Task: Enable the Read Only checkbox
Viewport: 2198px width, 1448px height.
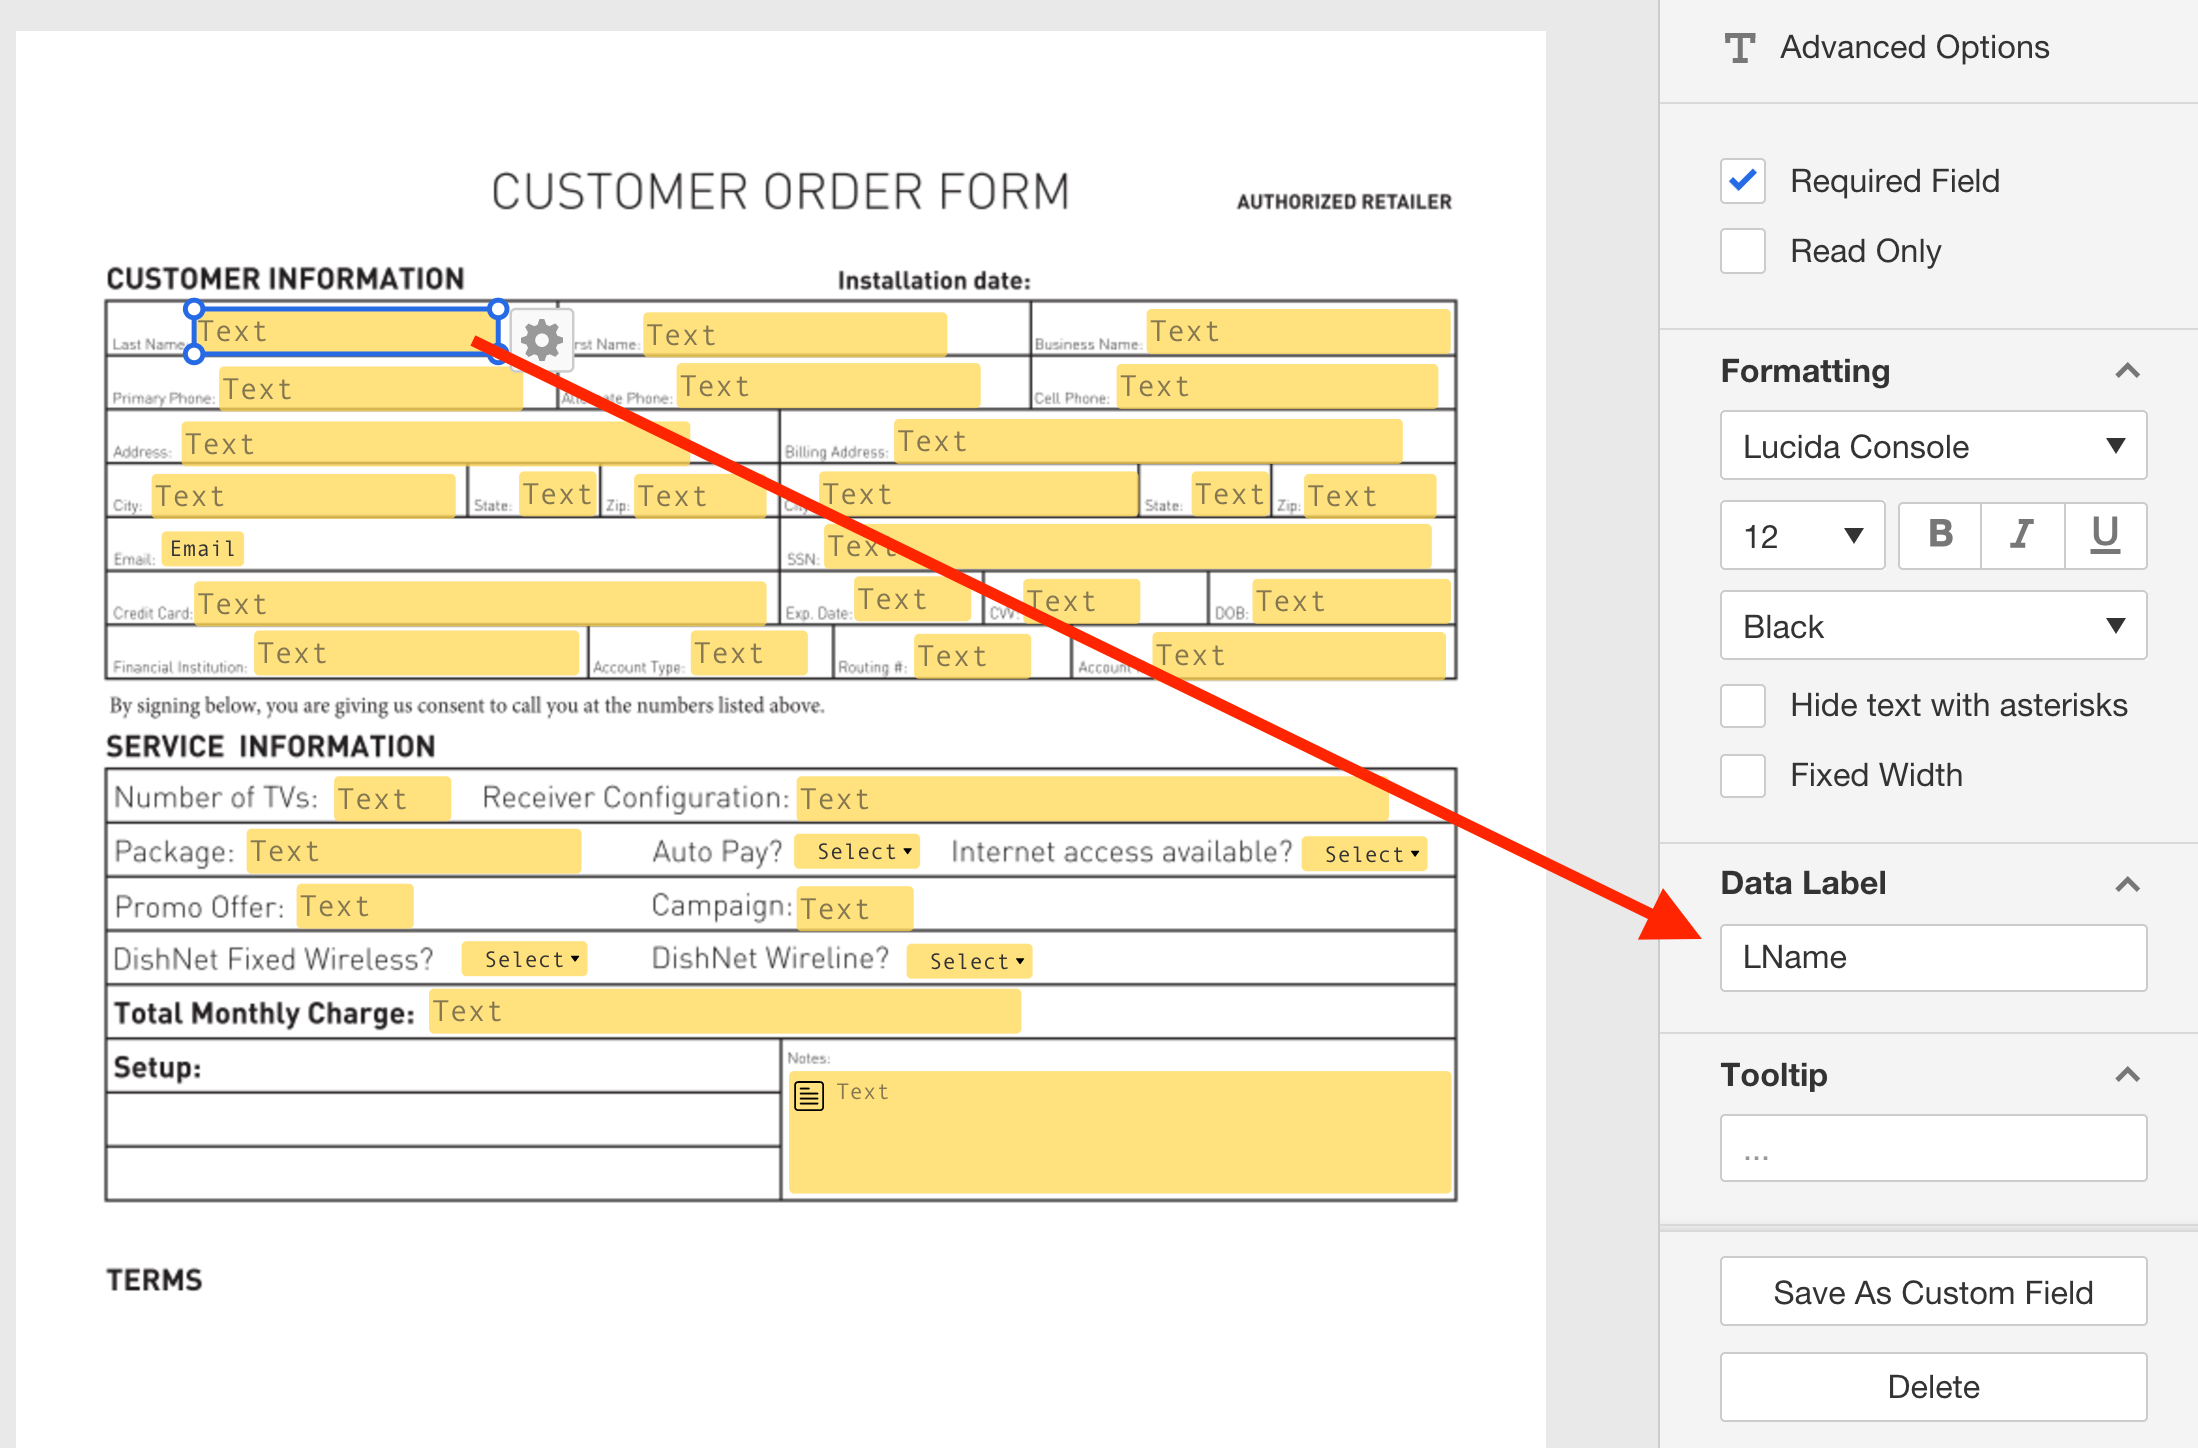Action: pos(1743,251)
